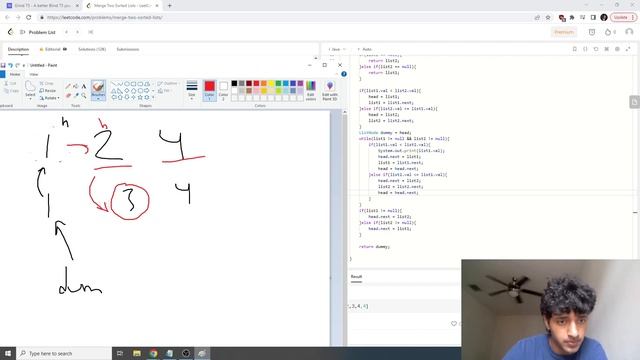Image resolution: width=640 pixels, height=360 pixels.
Task: Click the Windows search box
Action: click(64, 353)
